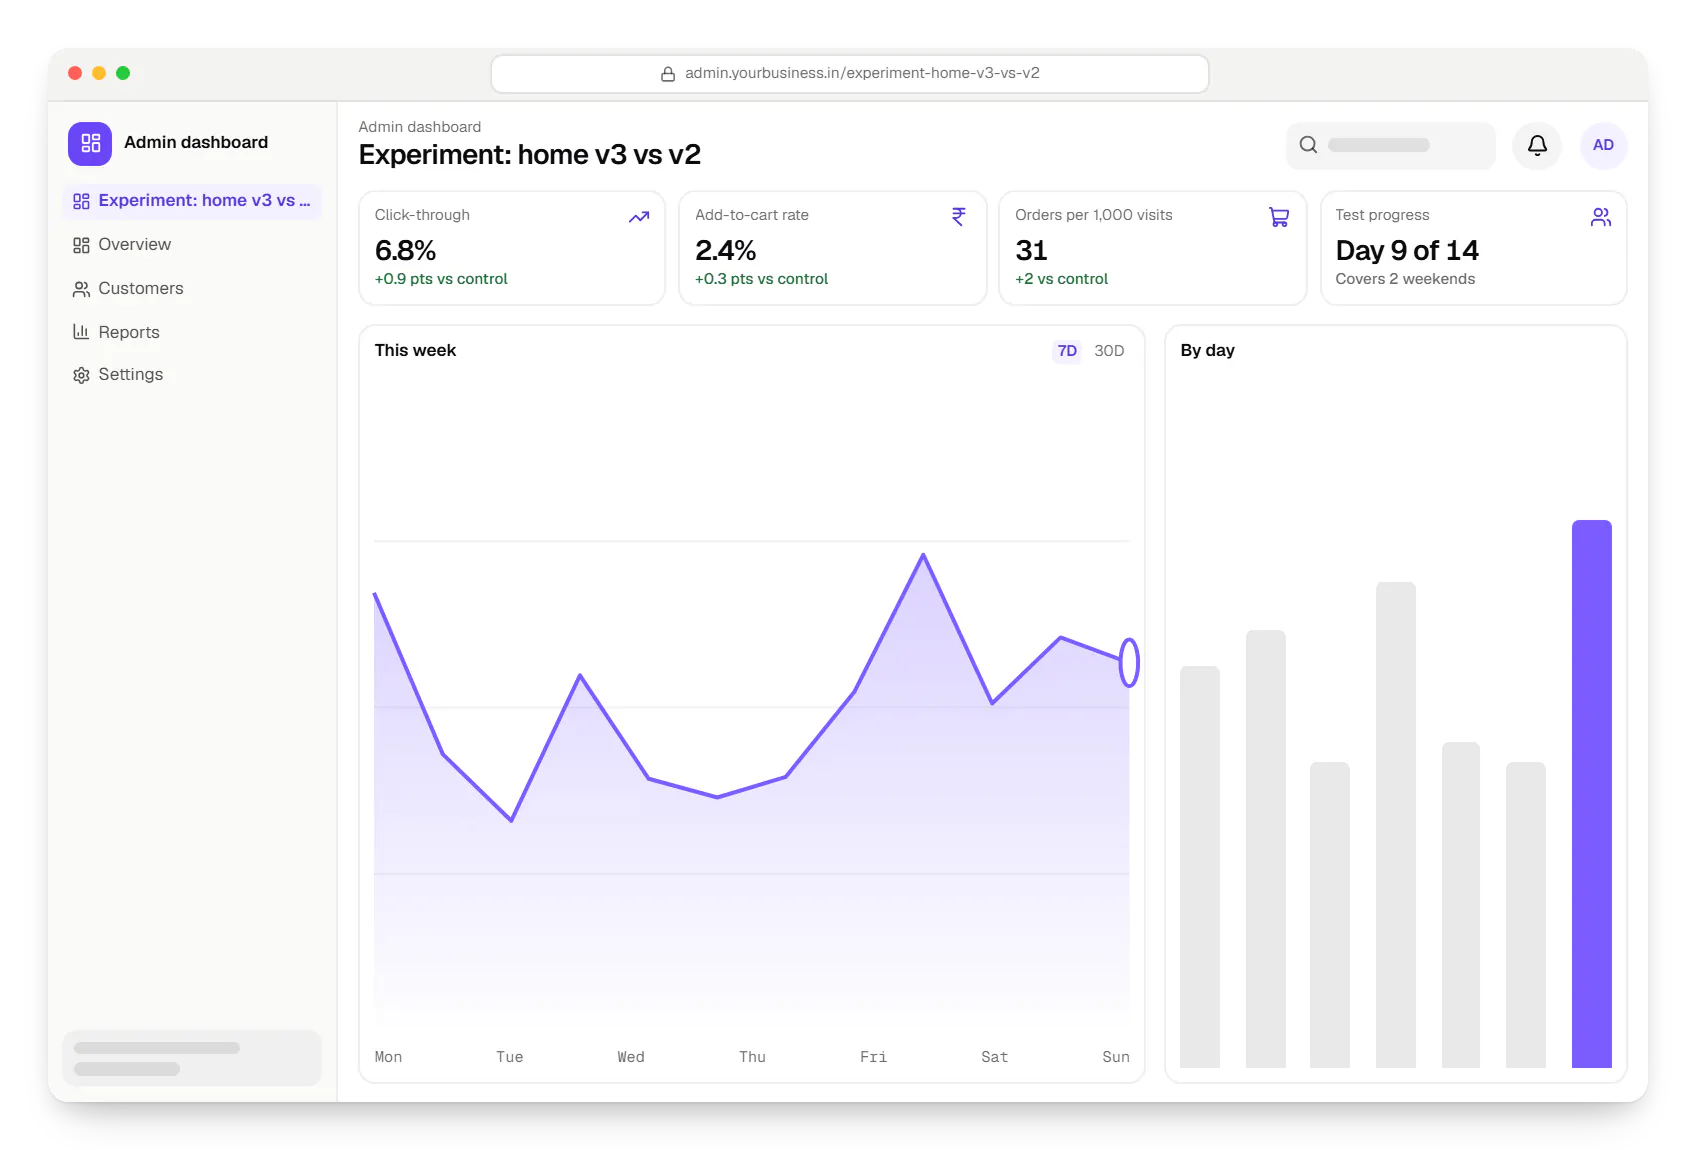Open the Customers section

pos(192,289)
